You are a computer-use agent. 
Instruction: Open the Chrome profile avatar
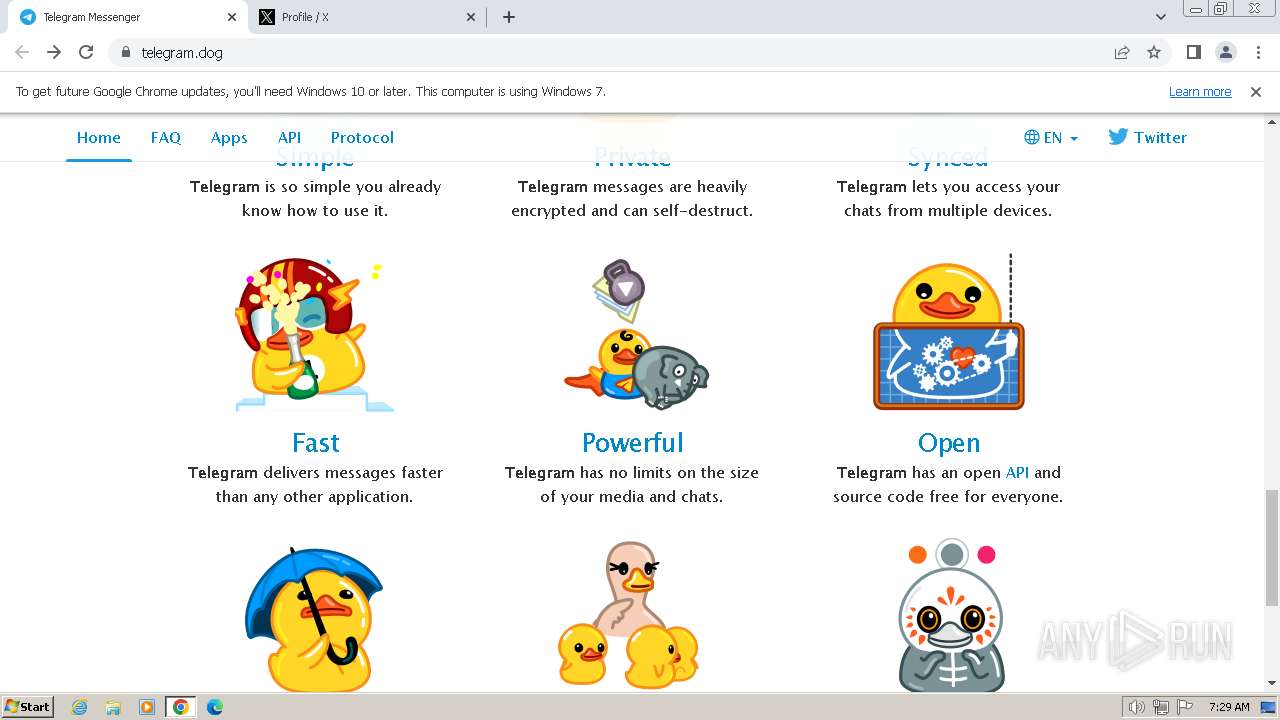click(x=1226, y=52)
